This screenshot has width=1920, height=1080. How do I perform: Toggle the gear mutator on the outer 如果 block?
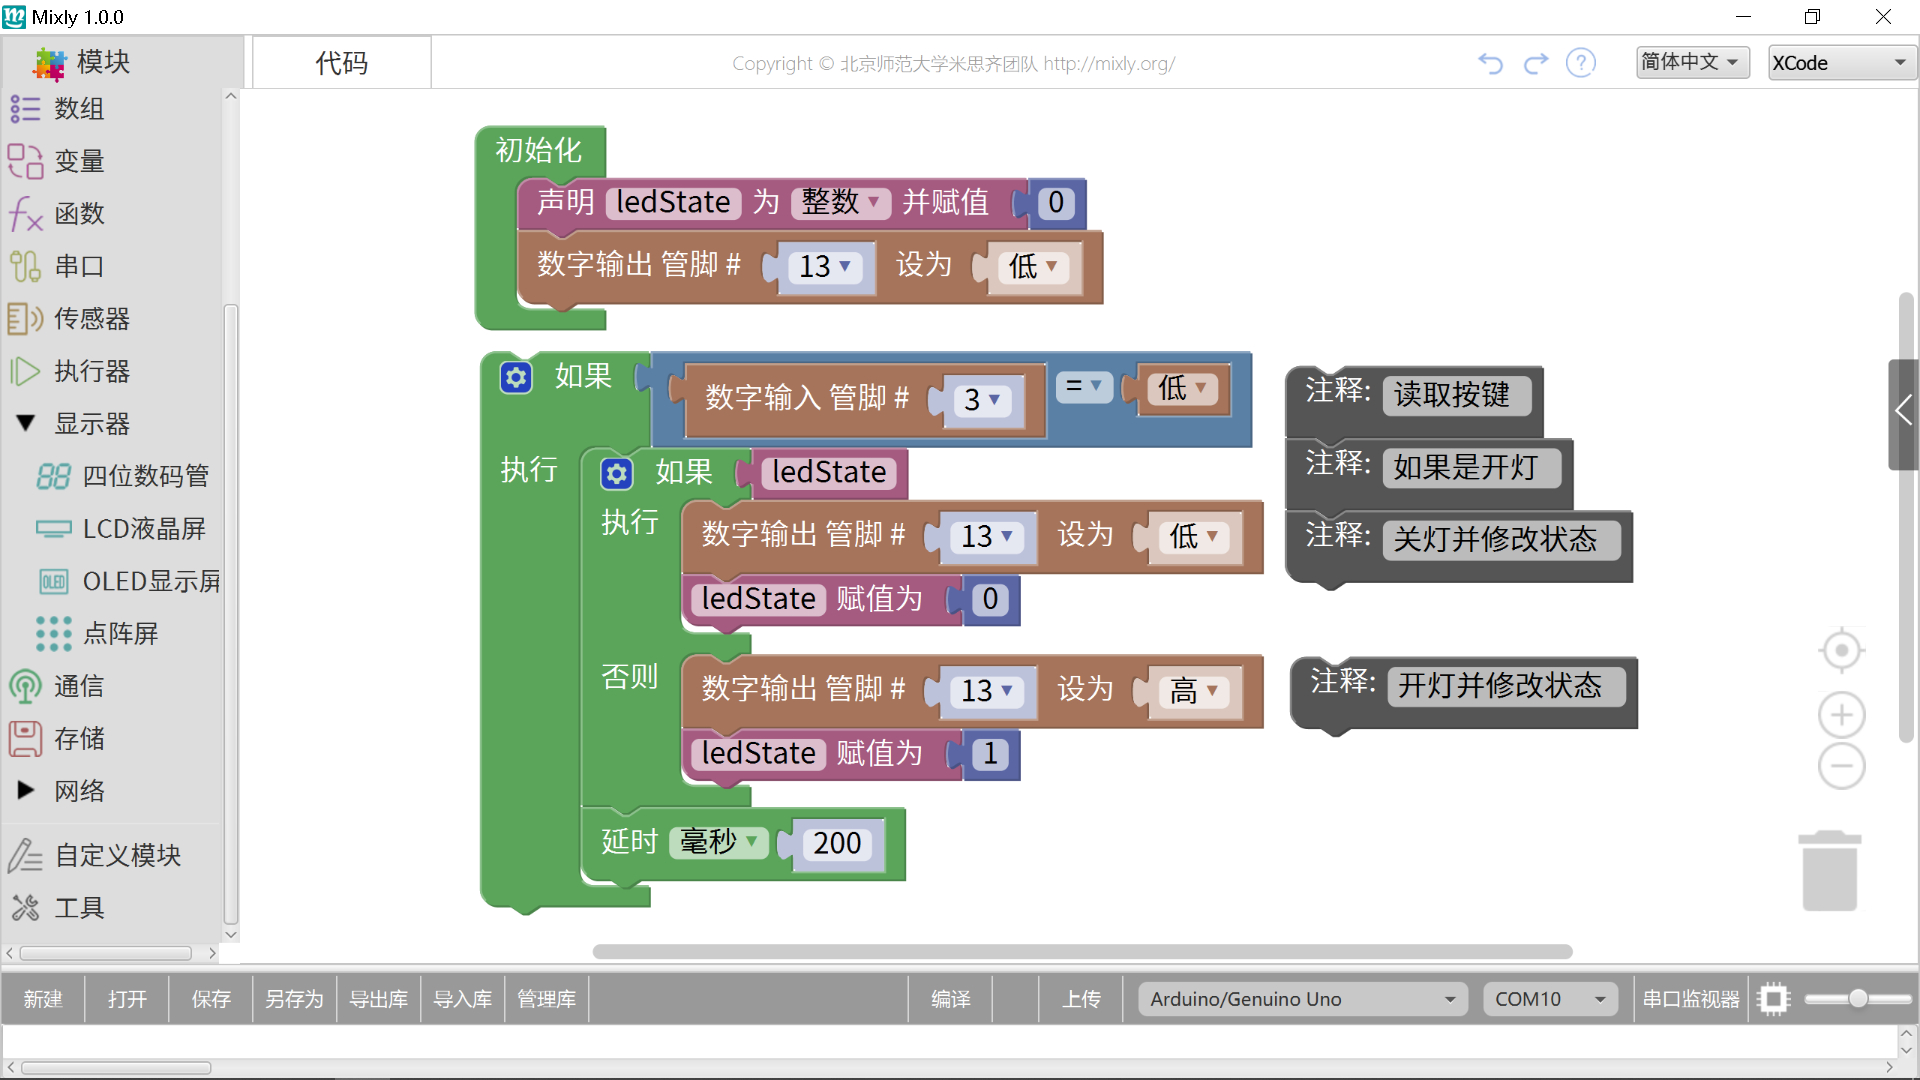[x=515, y=377]
